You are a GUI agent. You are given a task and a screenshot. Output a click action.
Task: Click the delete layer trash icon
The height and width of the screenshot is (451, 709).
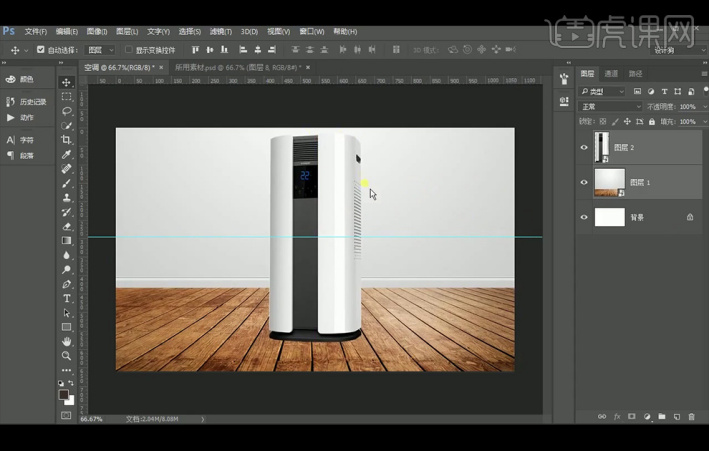coord(692,416)
